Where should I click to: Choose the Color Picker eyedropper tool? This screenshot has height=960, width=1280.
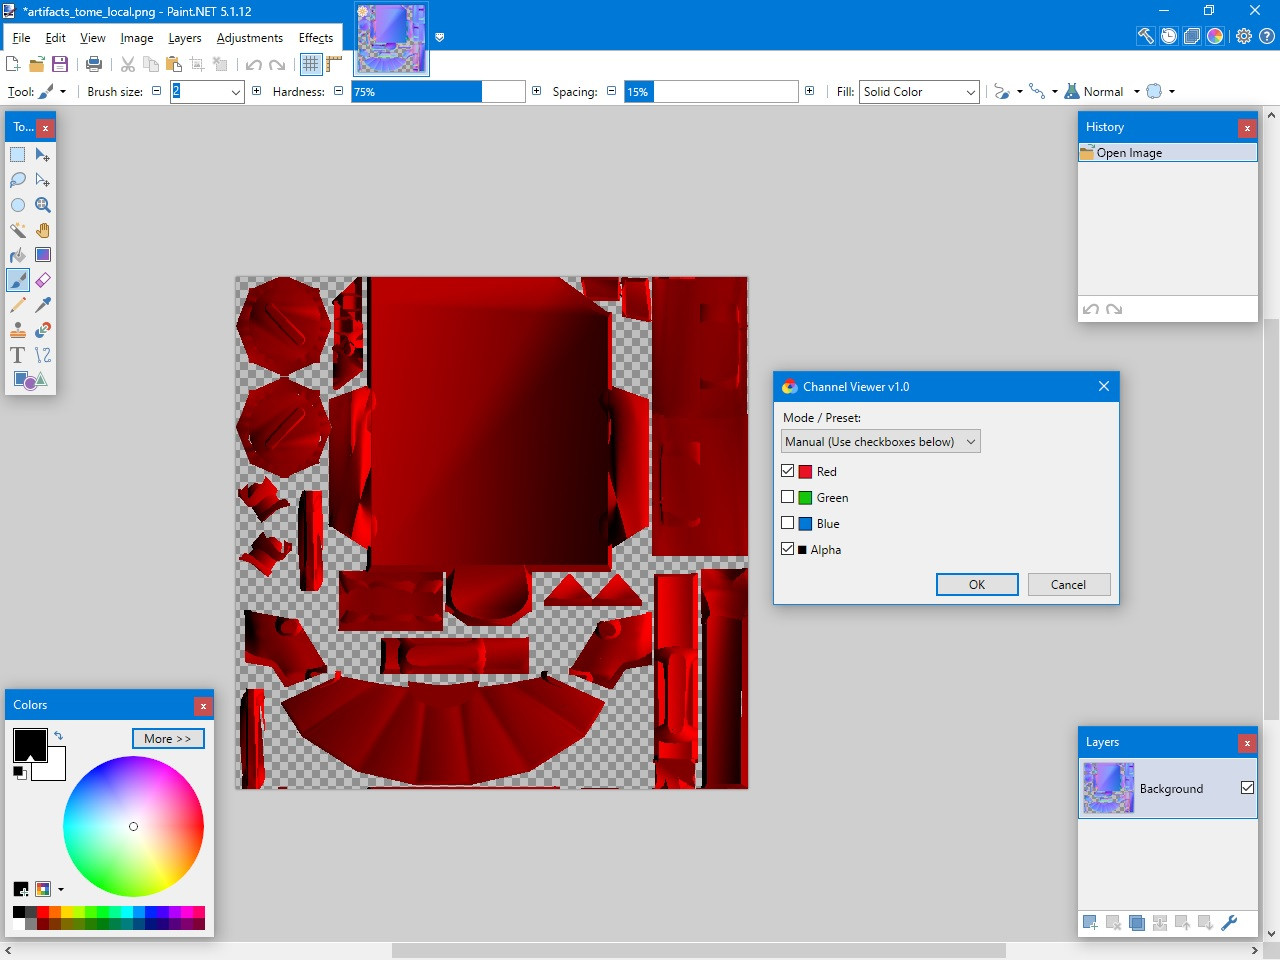pyautogui.click(x=43, y=305)
